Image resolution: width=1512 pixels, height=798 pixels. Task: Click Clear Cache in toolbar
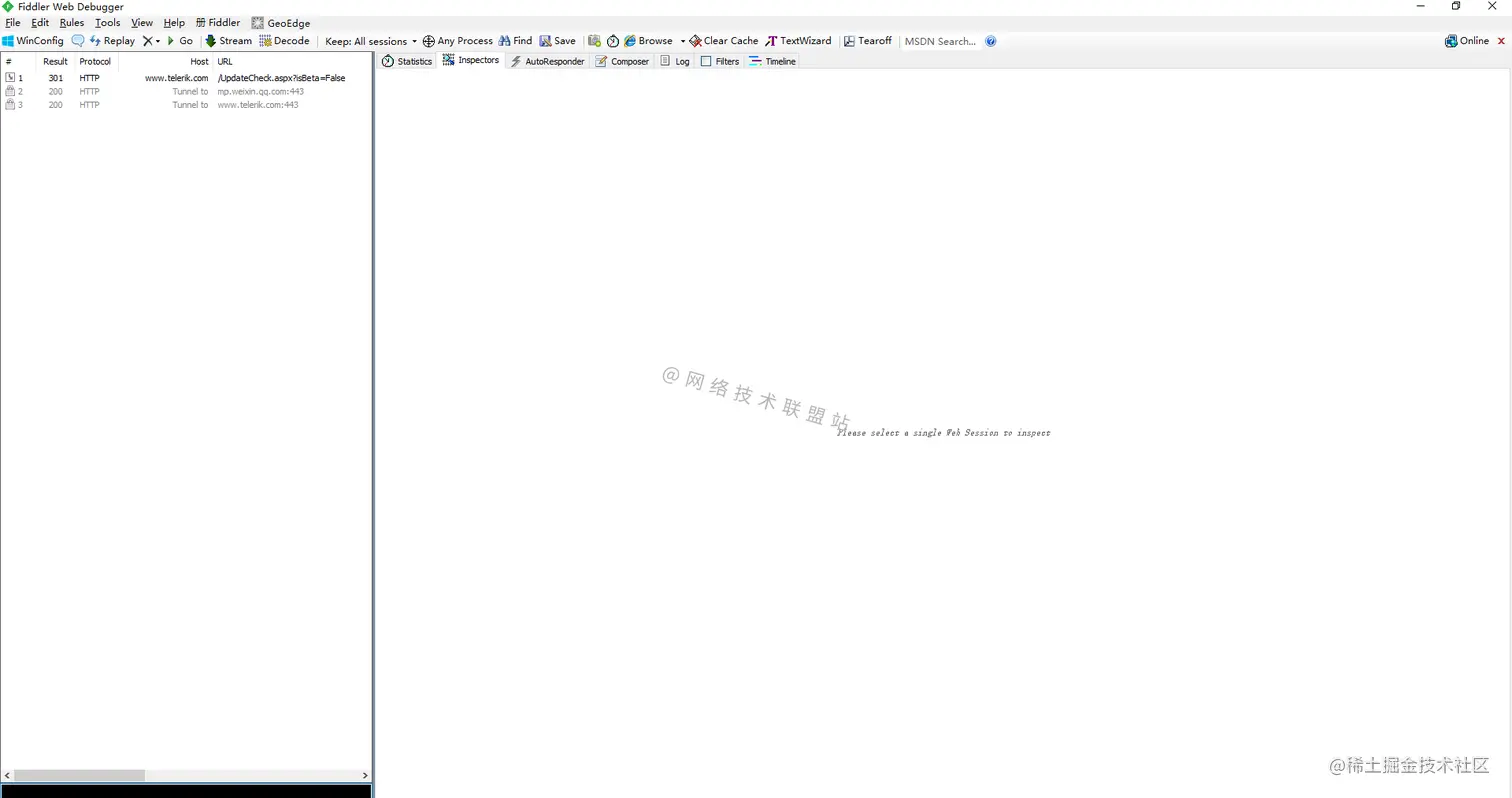tap(724, 41)
